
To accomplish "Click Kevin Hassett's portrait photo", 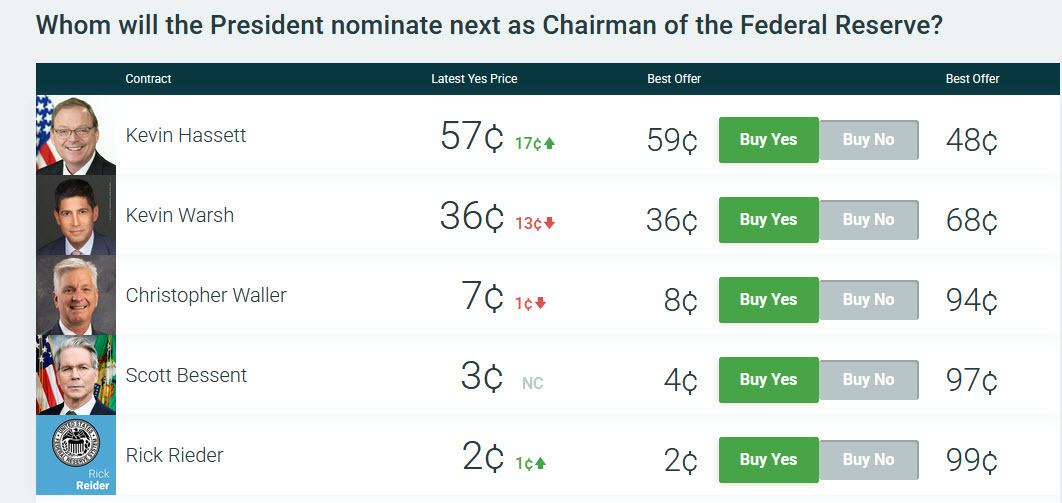I will tap(76, 136).
